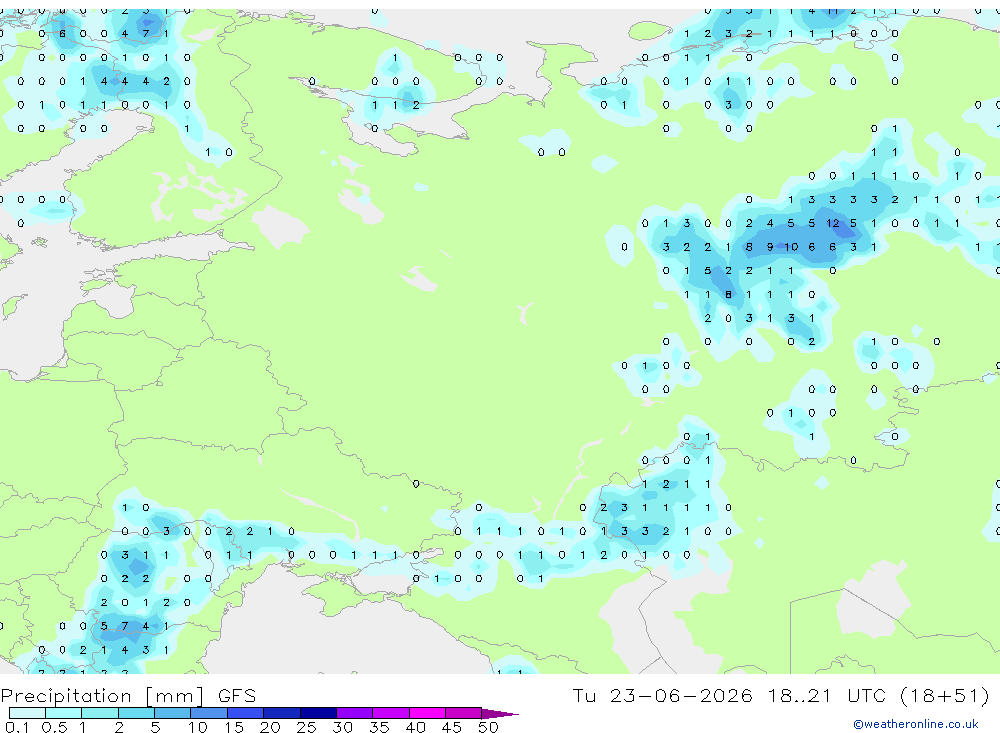Pick the 20 to 25 mm dark blue swatch

point(281,713)
